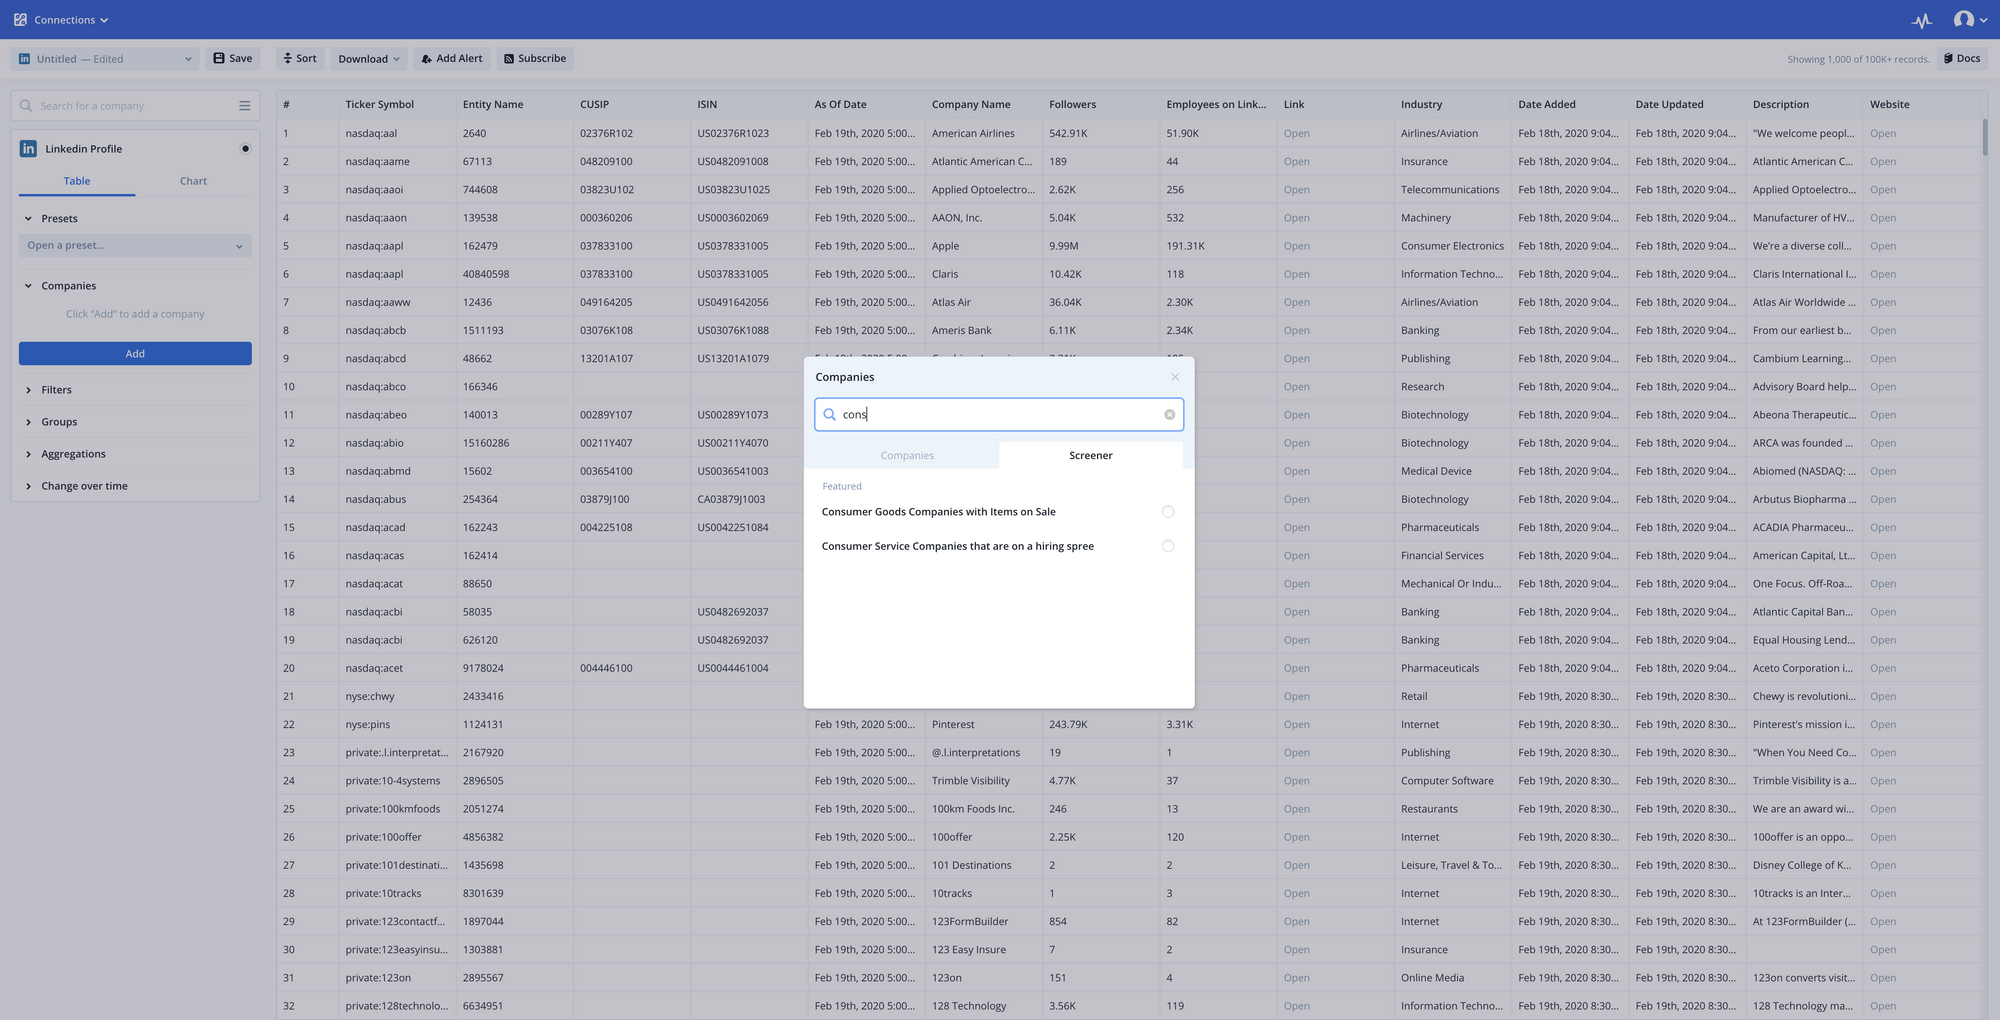2000x1020 pixels.
Task: Click the activity pulse icon
Action: click(1922, 20)
